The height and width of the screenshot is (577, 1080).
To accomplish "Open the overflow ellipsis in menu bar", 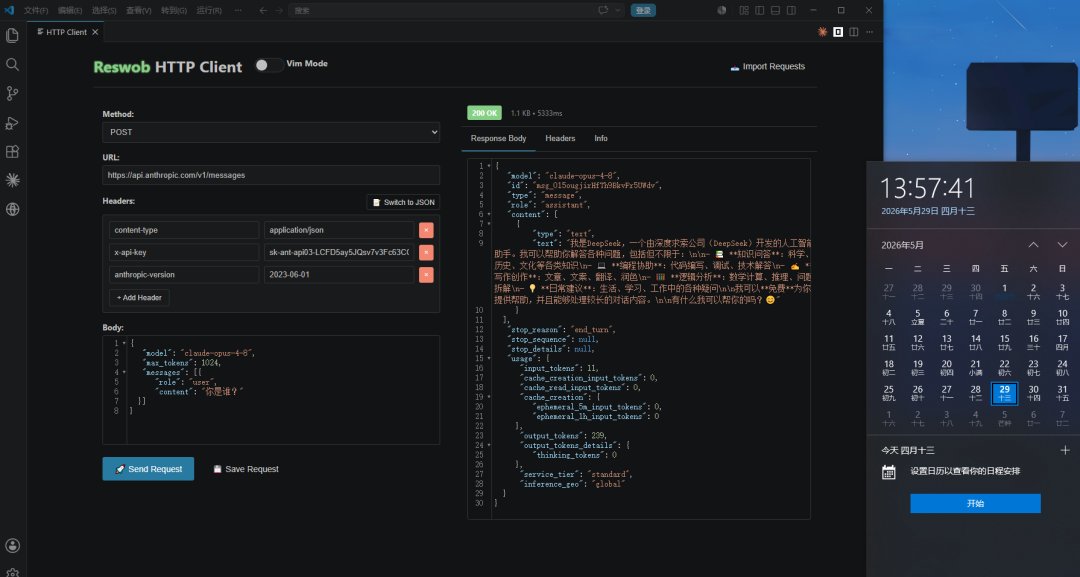I will (238, 10).
